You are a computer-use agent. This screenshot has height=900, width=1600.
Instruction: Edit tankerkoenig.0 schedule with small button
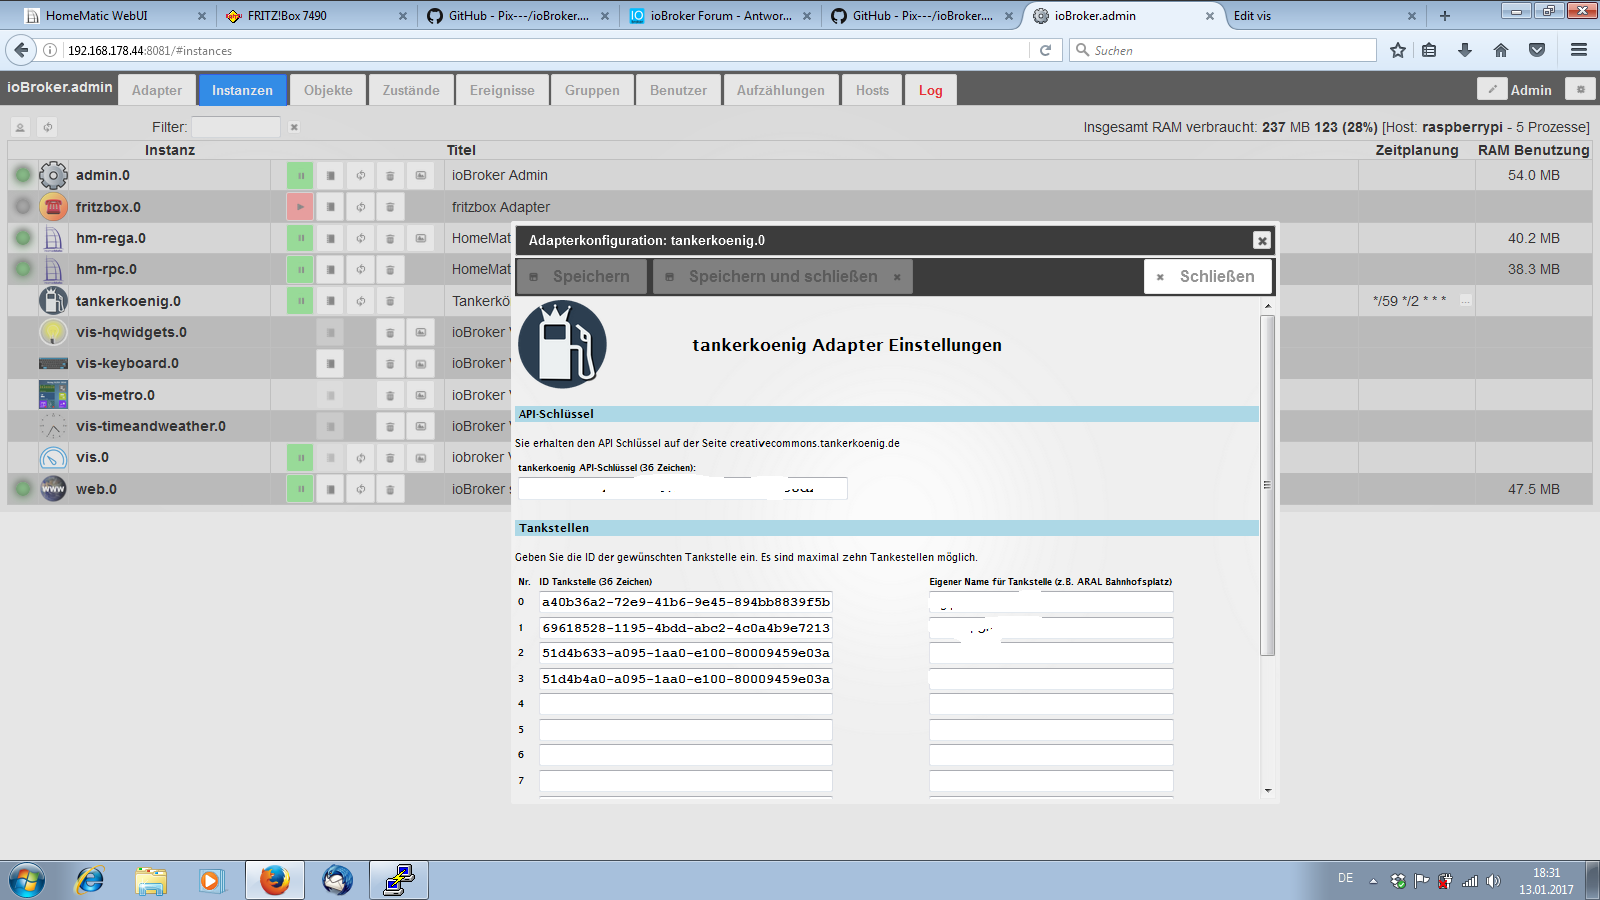(x=1466, y=300)
